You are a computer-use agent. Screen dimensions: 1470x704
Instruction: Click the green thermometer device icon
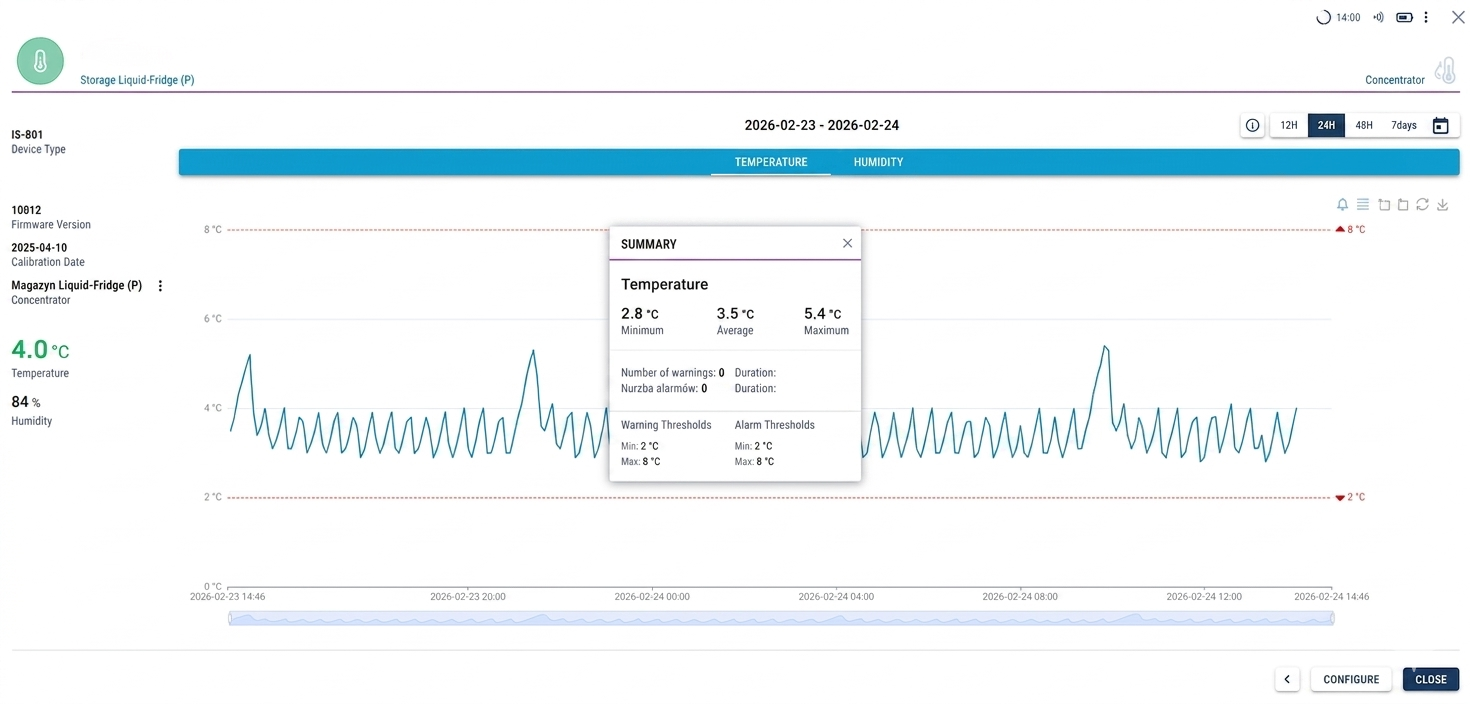tap(40, 61)
